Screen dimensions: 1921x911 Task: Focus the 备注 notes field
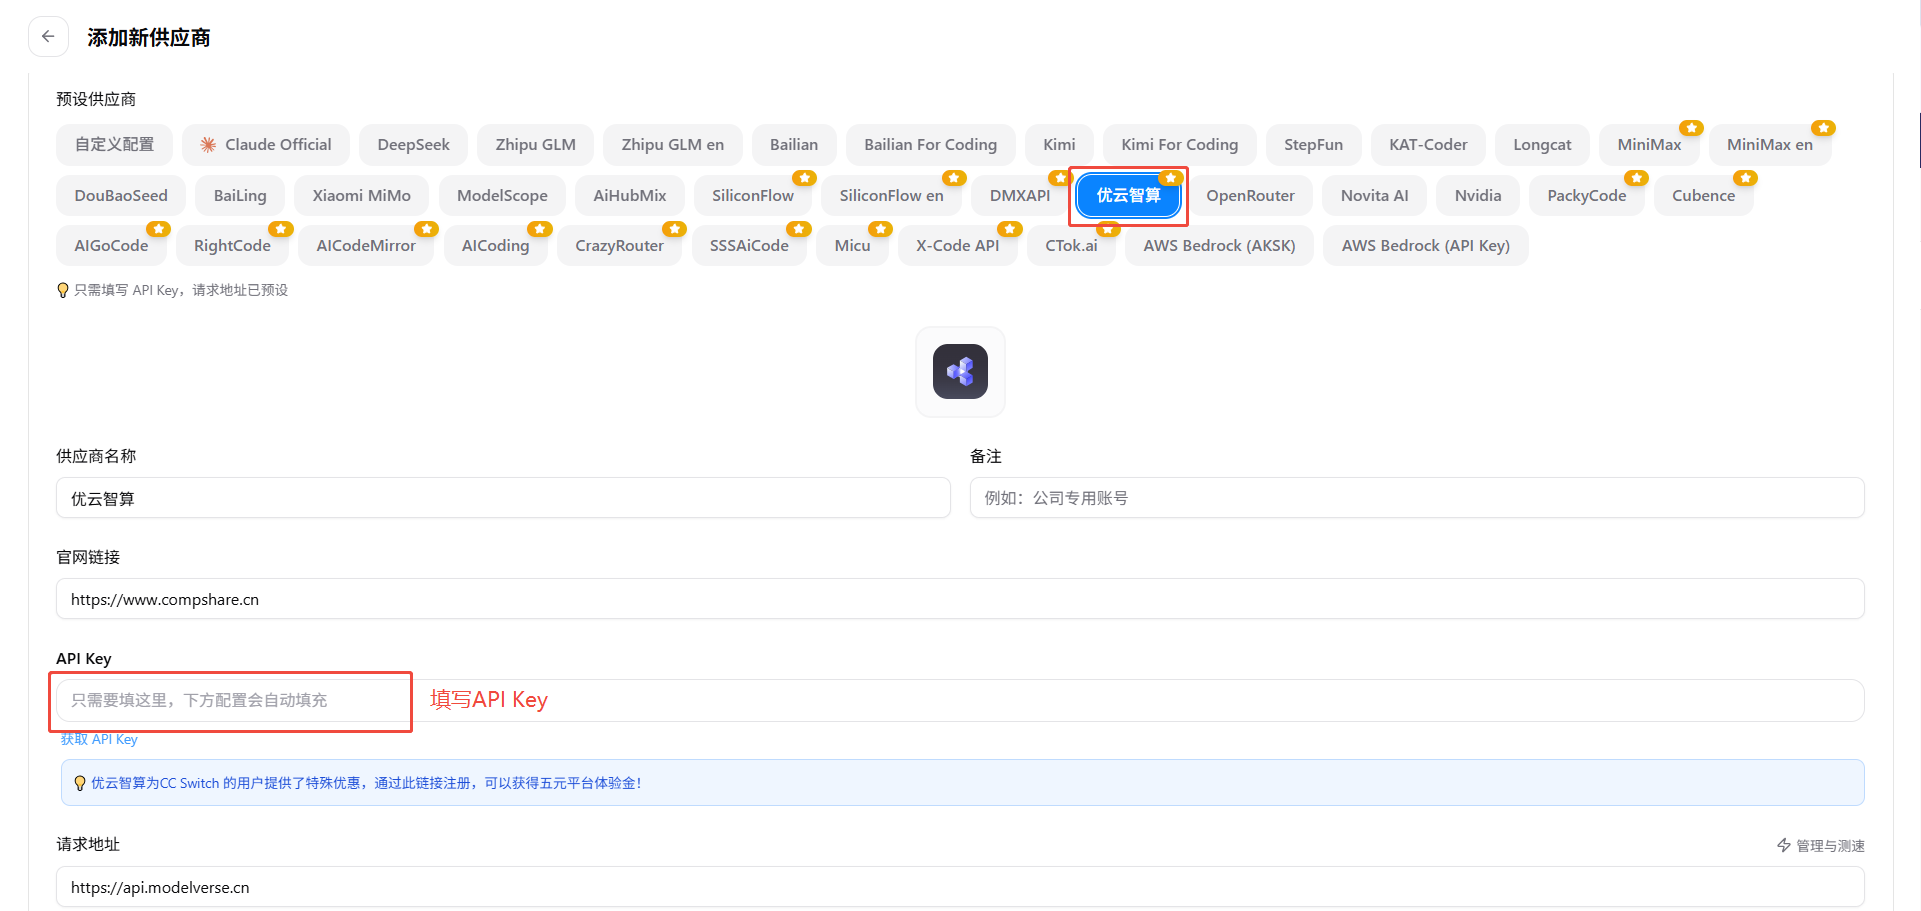pyautogui.click(x=1416, y=498)
